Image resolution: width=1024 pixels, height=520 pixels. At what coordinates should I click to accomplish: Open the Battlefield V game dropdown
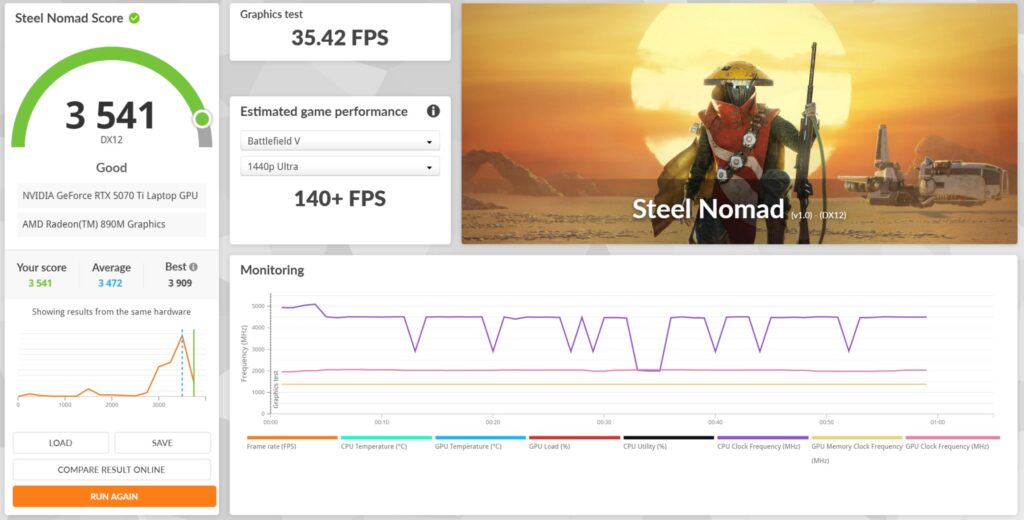click(x=340, y=141)
